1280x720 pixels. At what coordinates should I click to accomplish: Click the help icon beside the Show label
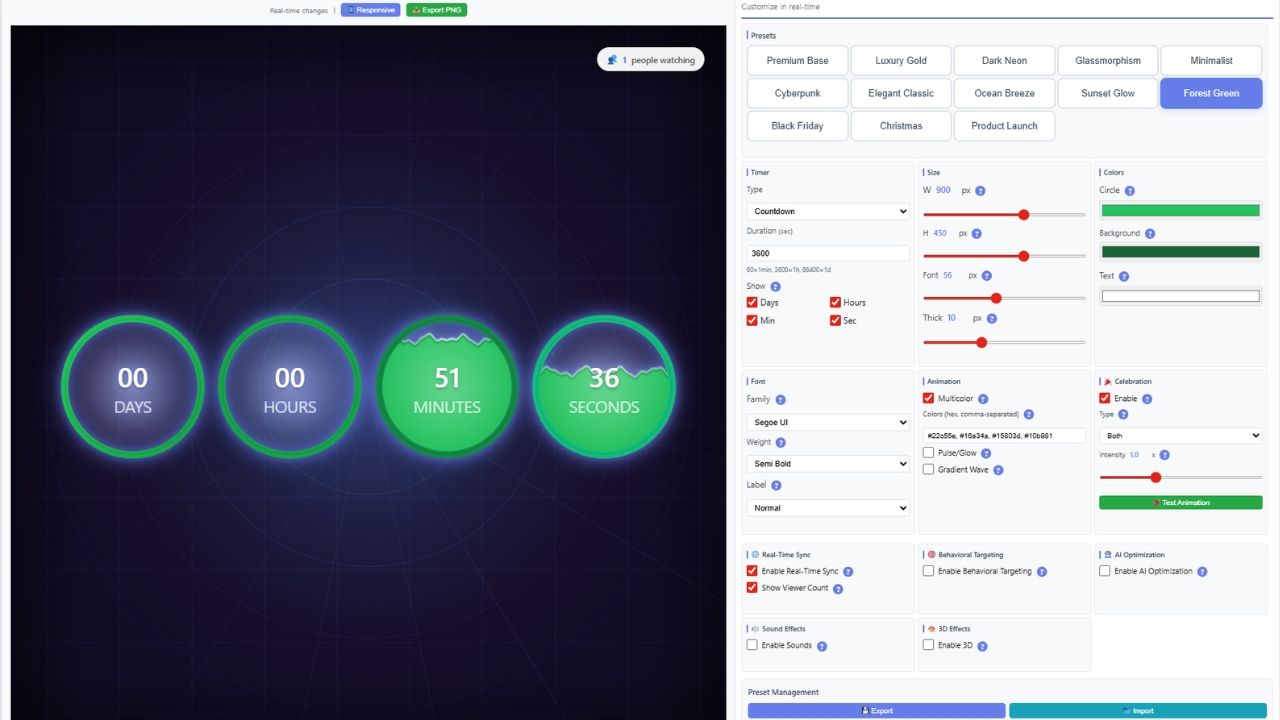776,287
